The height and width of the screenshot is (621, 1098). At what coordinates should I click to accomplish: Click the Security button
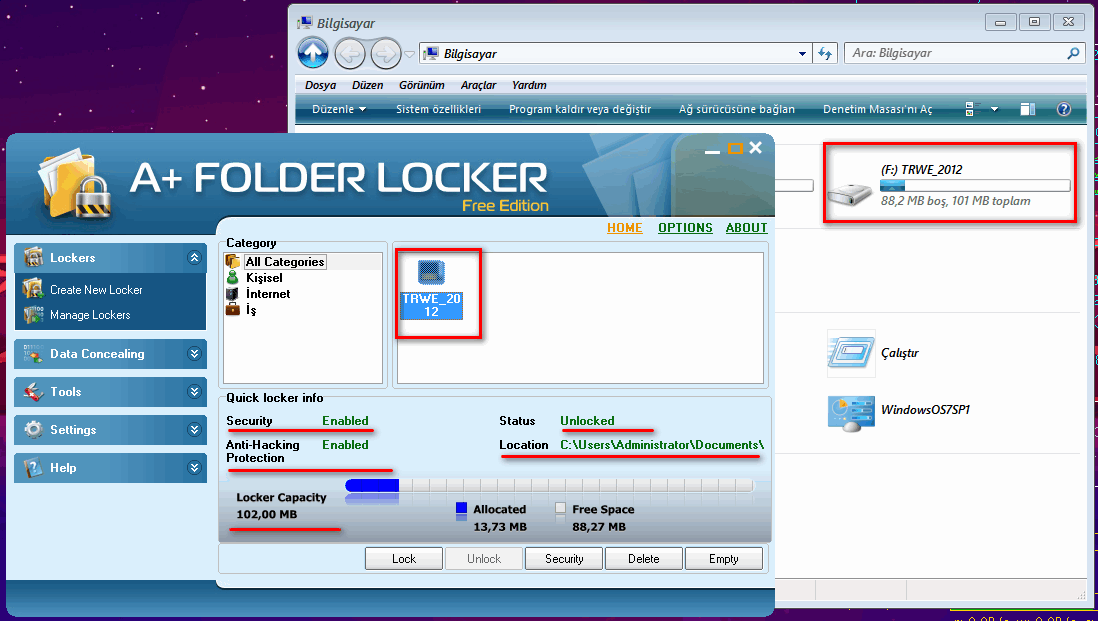click(564, 559)
